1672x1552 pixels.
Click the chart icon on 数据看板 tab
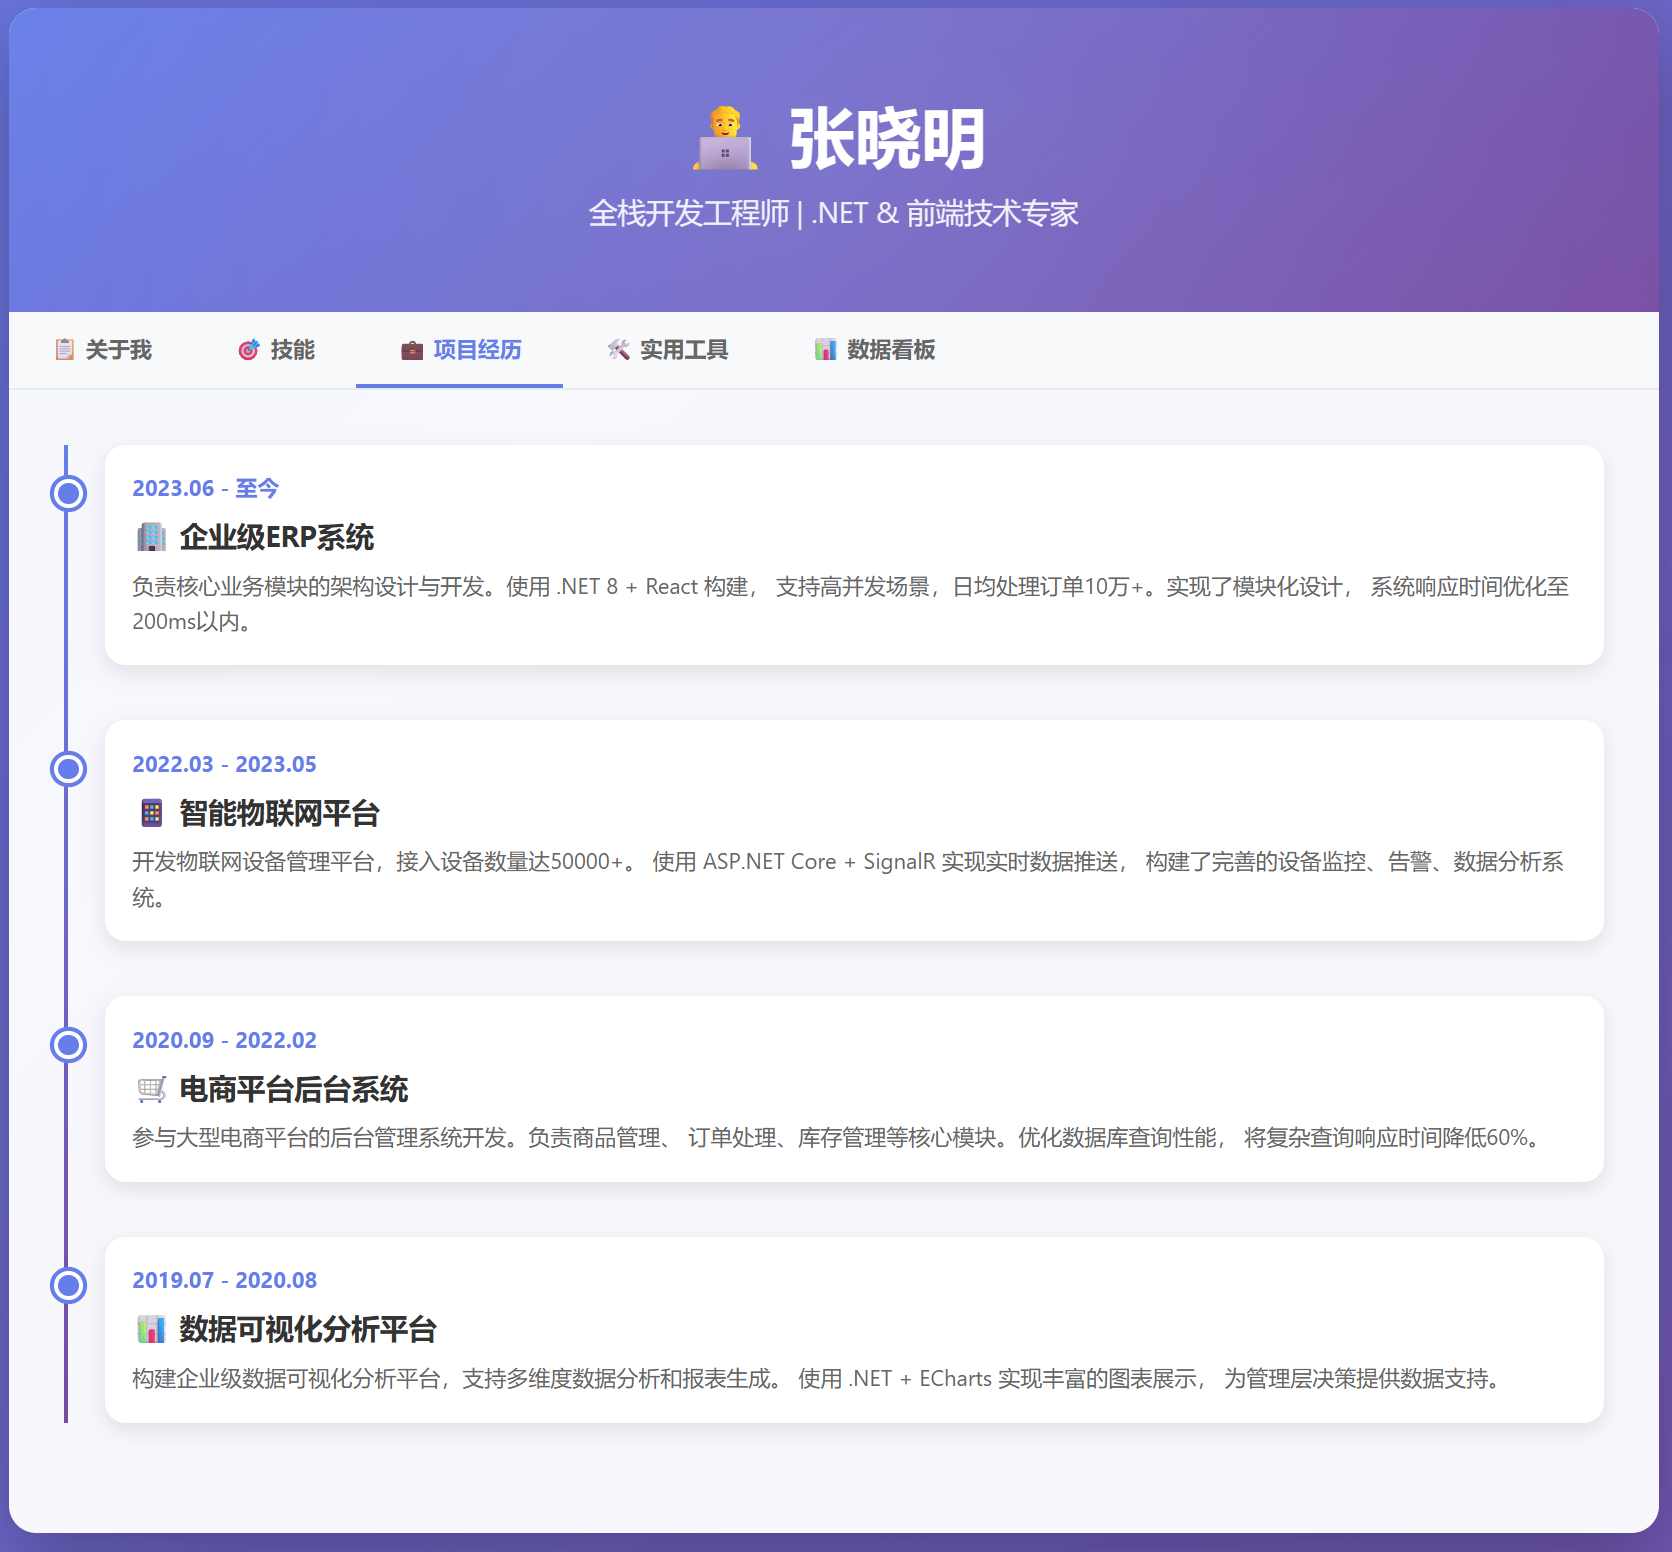825,349
